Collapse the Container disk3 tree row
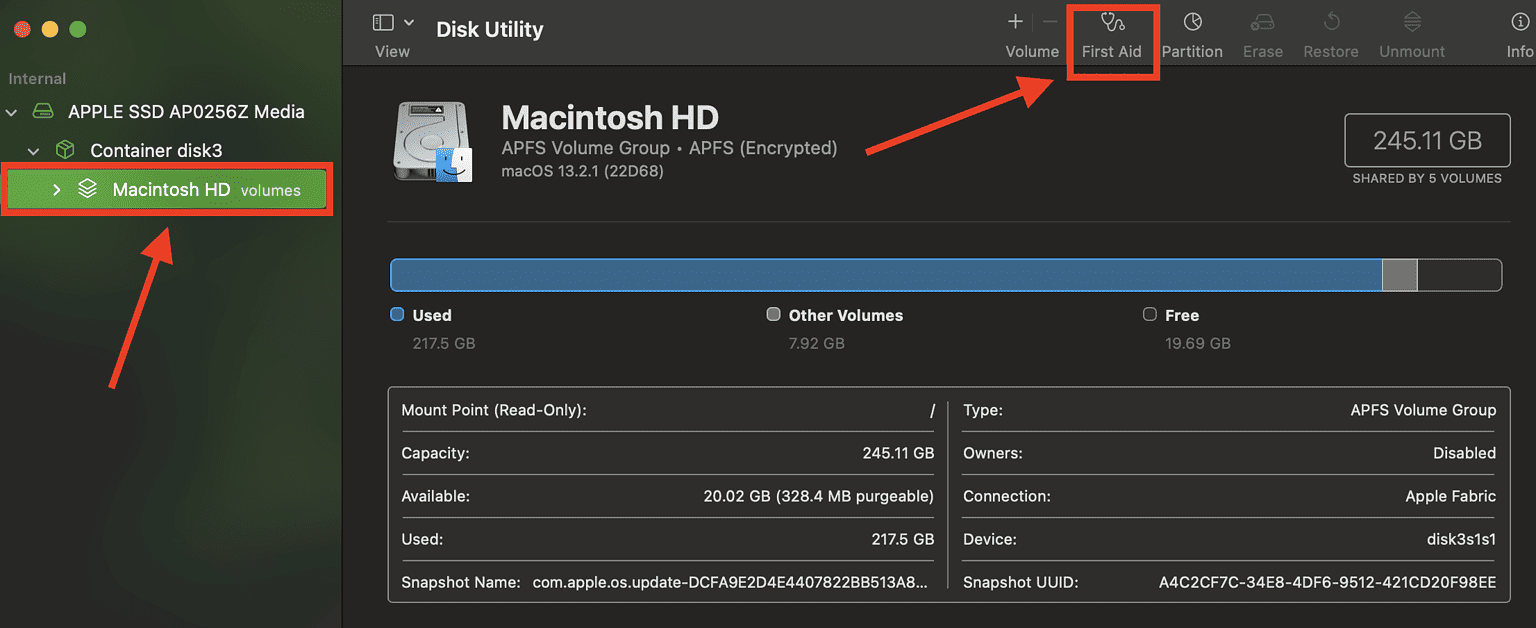 [34, 151]
